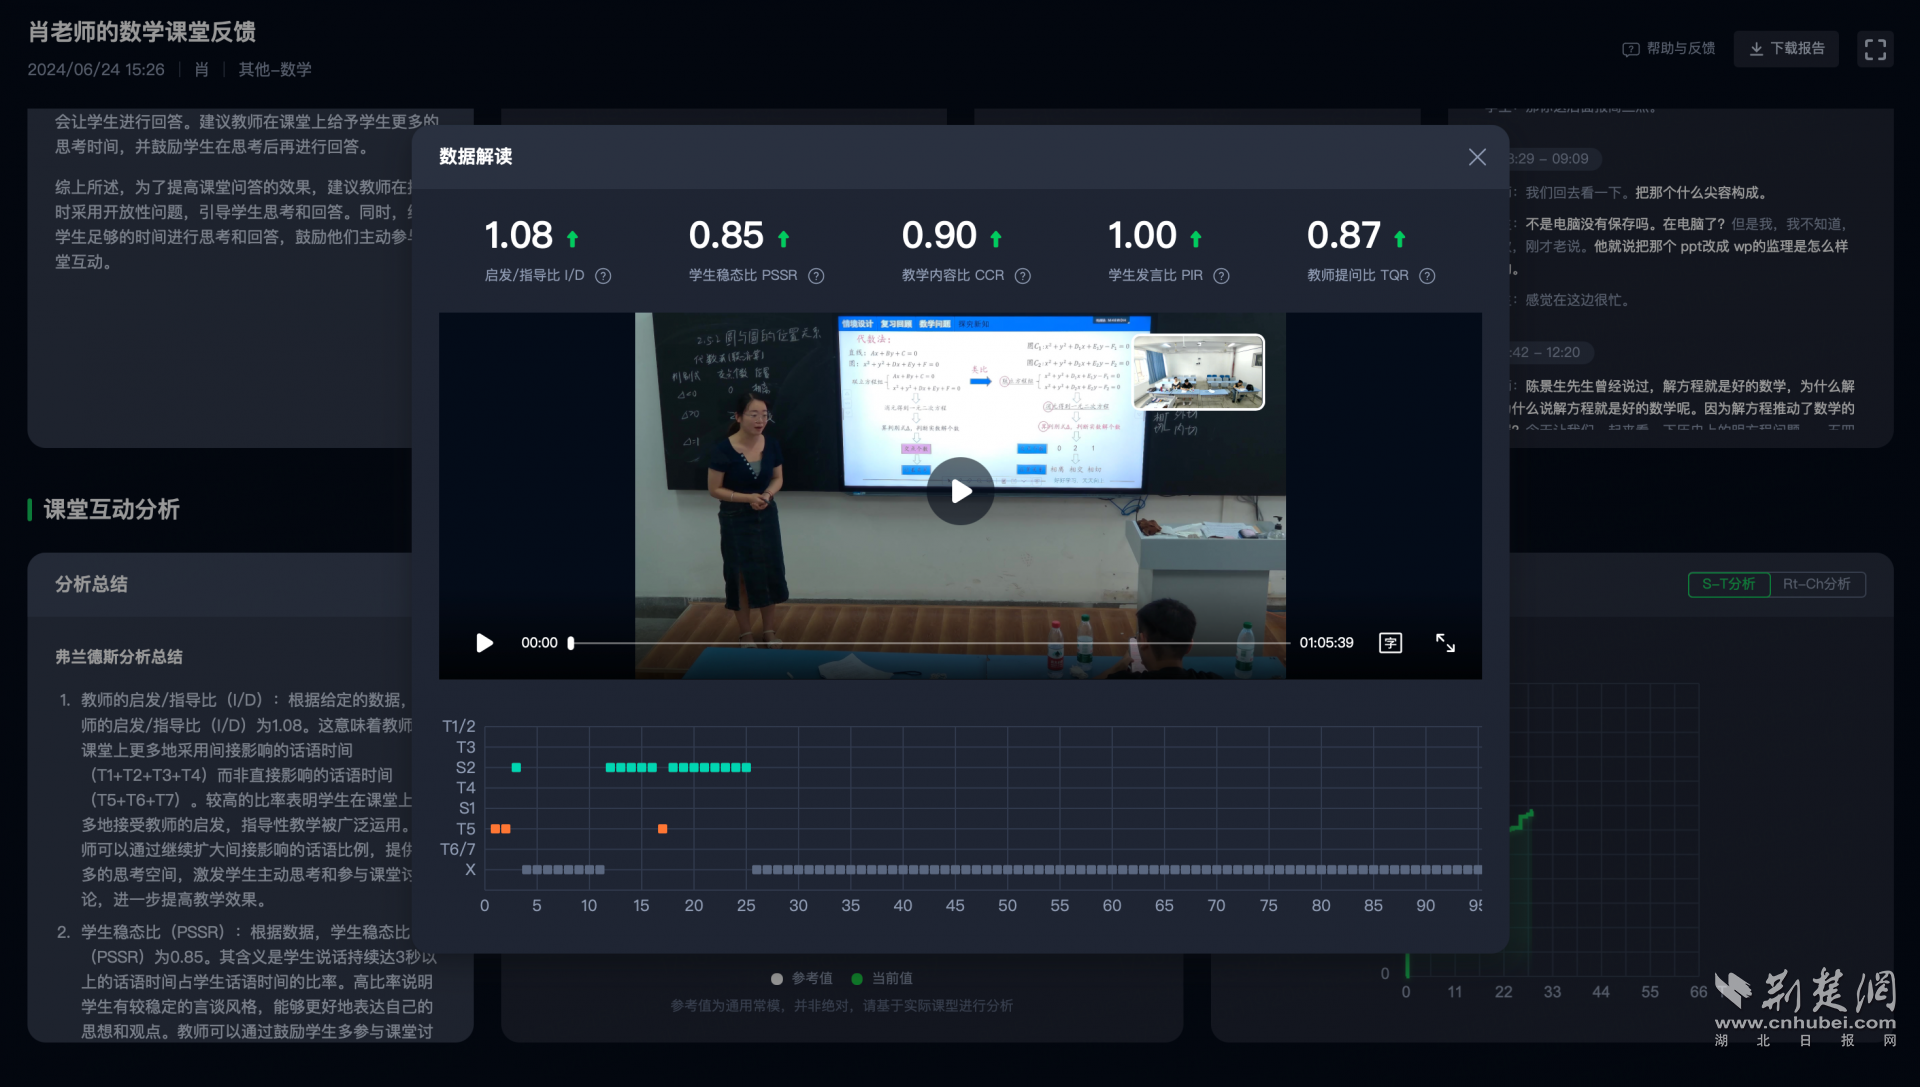Screen dimensions: 1920x1087
Task: Click first teal S2 marker on timeline
Action: [x=516, y=768]
